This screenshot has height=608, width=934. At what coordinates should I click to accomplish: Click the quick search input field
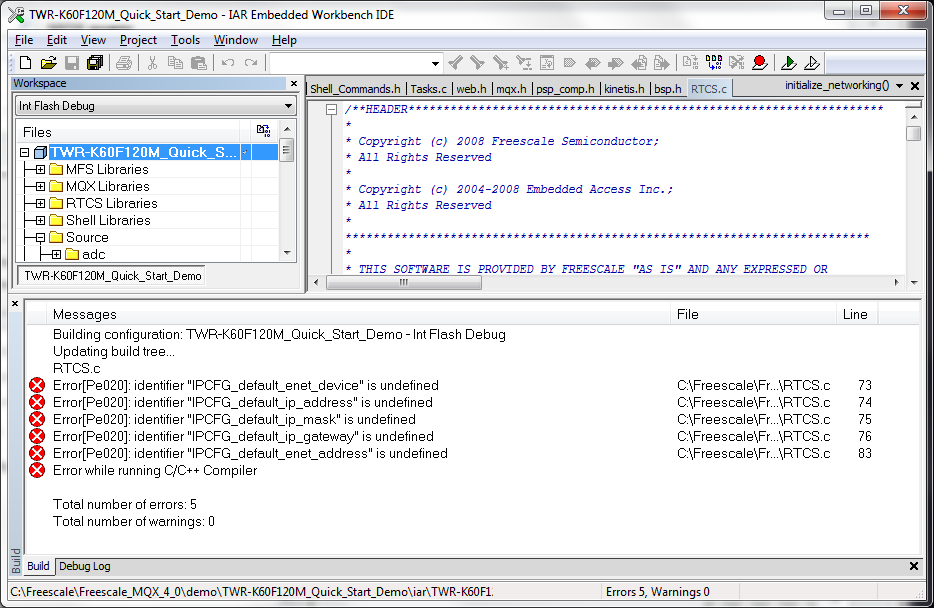(x=350, y=63)
